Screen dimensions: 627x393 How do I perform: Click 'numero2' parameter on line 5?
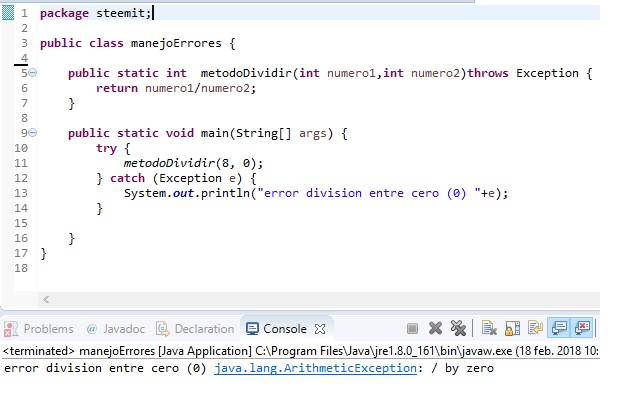pyautogui.click(x=435, y=73)
